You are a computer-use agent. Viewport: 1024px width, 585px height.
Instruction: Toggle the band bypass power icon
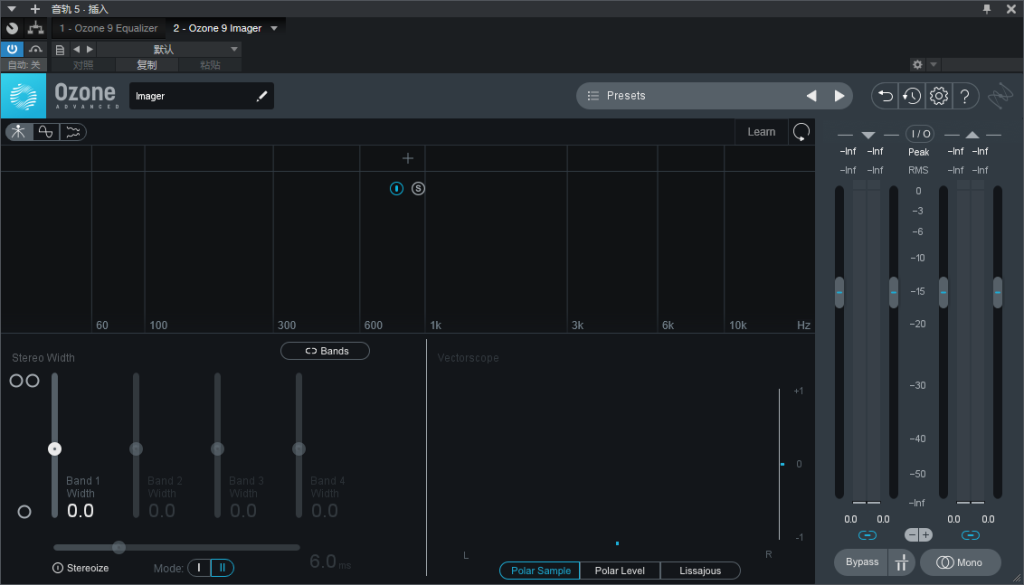click(396, 189)
